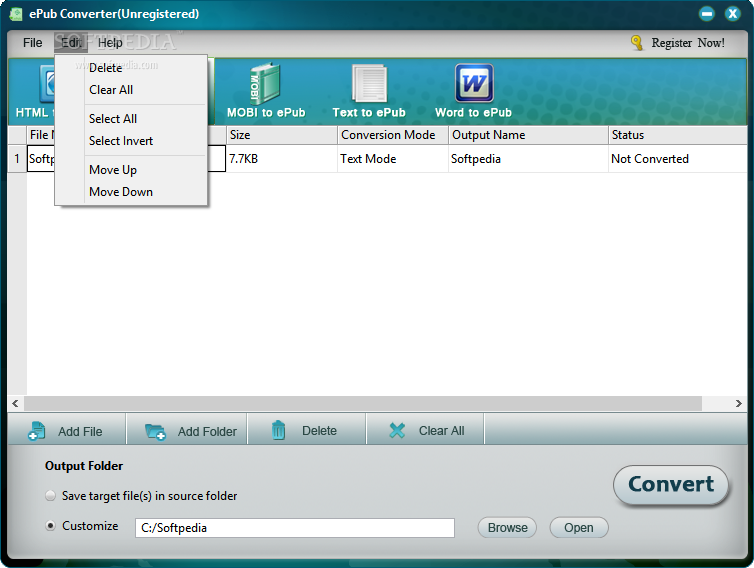754x568 pixels.
Task: Click the horizontal scrollbar thumb
Action: [363, 404]
